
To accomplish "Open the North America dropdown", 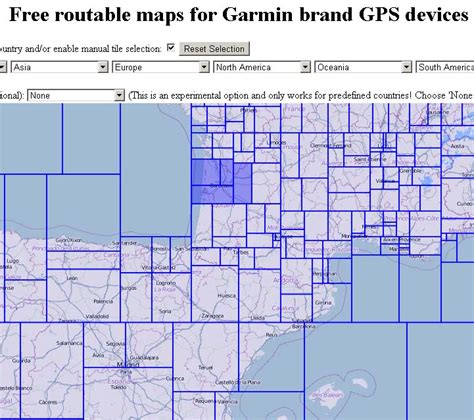I will point(262,67).
